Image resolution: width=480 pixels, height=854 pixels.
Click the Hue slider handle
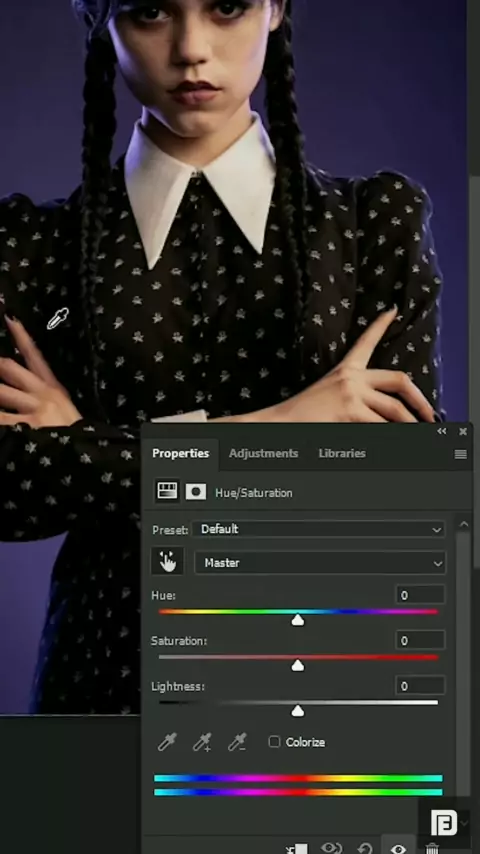pyautogui.click(x=297, y=620)
